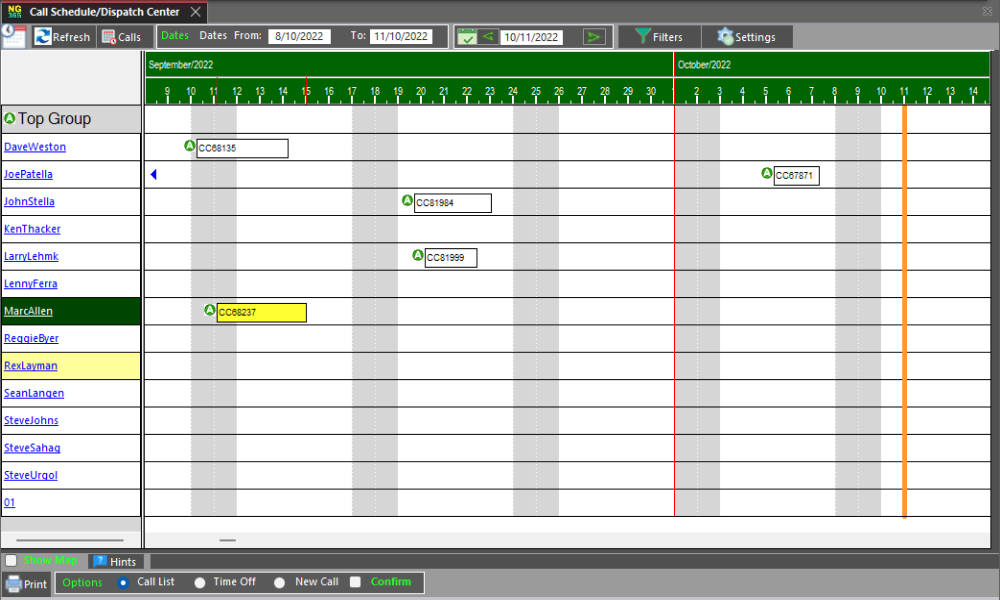Advance date with green right arrow
The width and height of the screenshot is (1000, 600).
coord(594,37)
